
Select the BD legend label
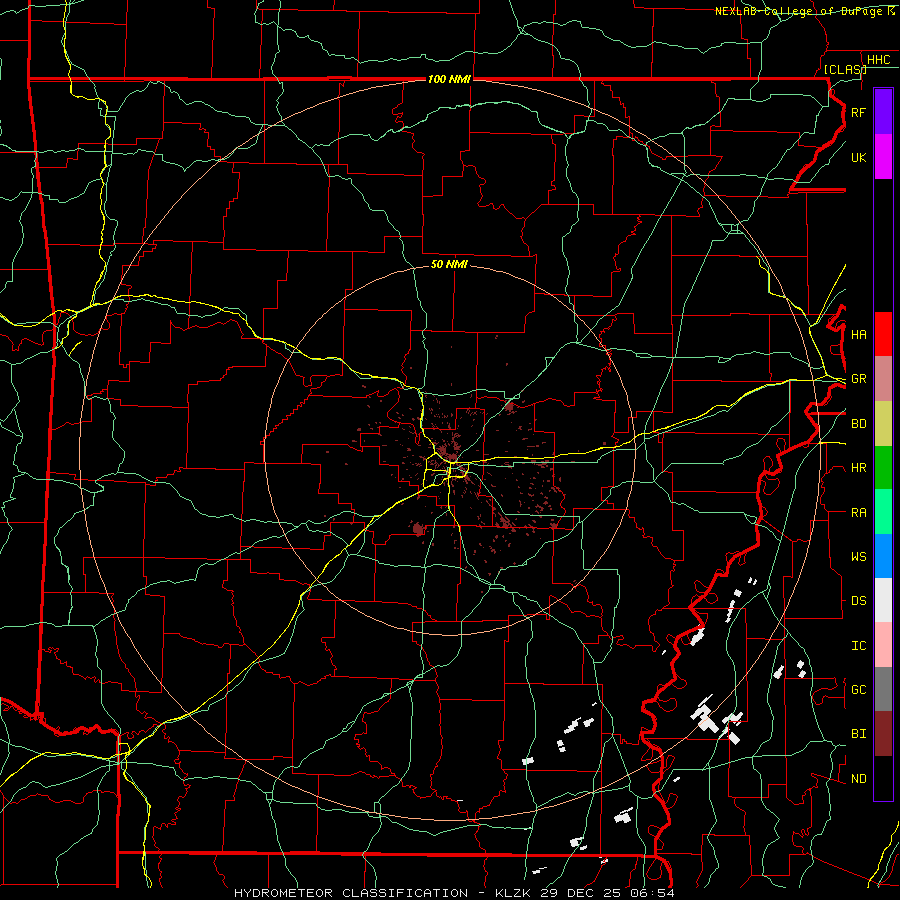pos(858,424)
